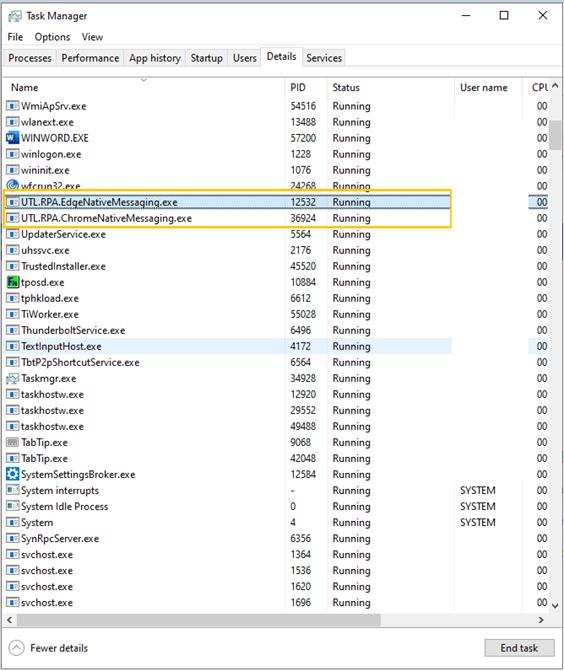This screenshot has height=671, width=564.
Task: Select the svchost.exe row with PID 1620
Action: pyautogui.click(x=276, y=586)
